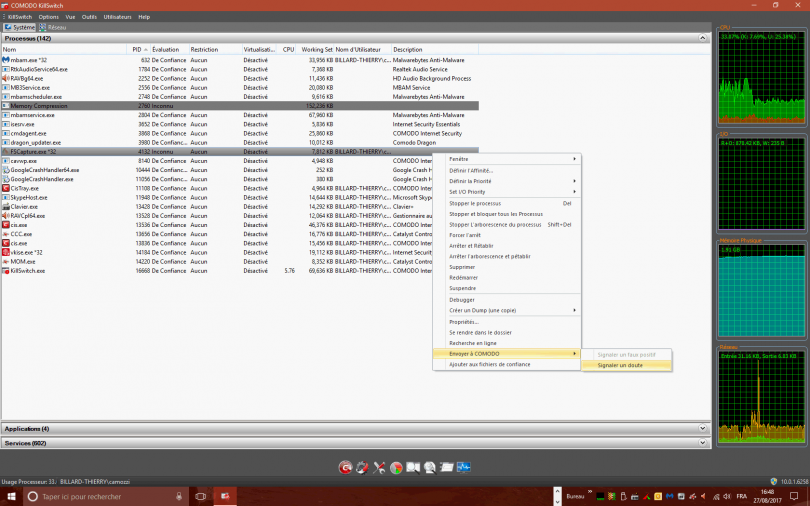
Task: Click the pie chart icon in bottom toolbar
Action: coord(396,467)
